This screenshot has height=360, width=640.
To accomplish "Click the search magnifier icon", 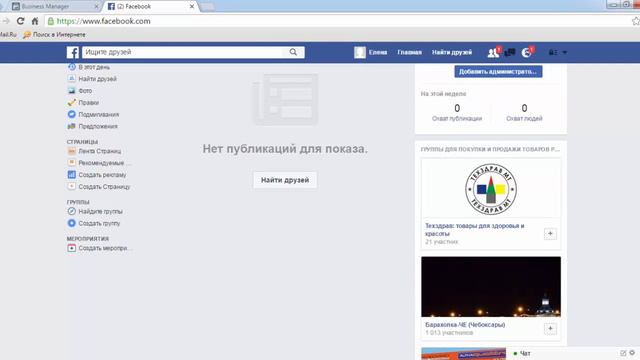I will (x=293, y=52).
